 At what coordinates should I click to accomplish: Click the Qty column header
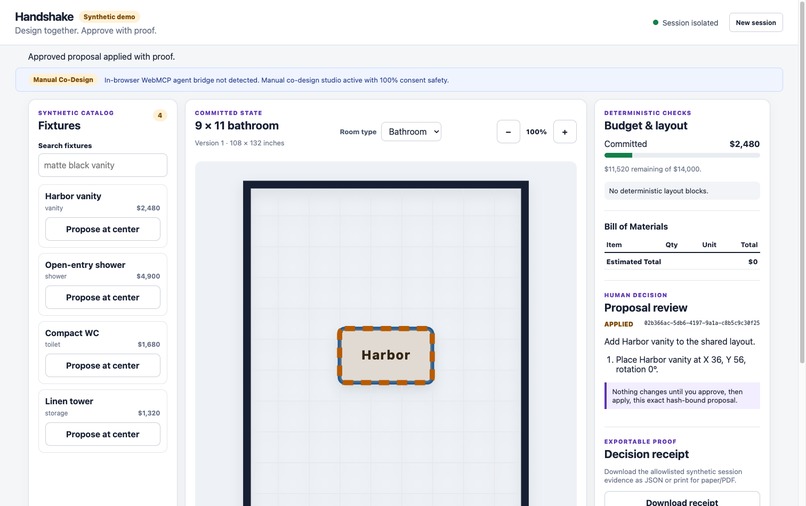[671, 245]
